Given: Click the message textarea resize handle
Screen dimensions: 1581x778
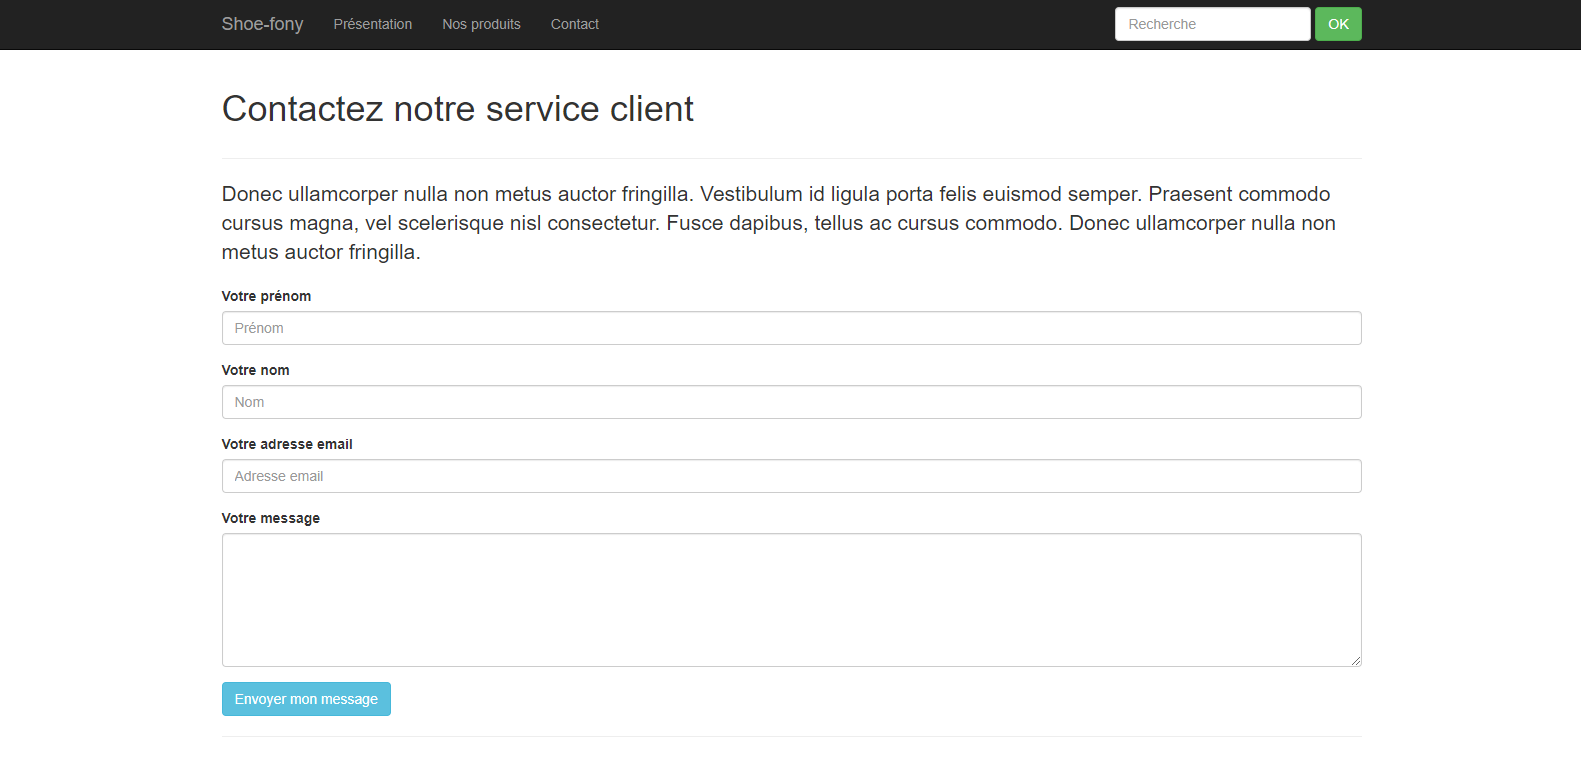Looking at the screenshot, I should click(x=1355, y=660).
